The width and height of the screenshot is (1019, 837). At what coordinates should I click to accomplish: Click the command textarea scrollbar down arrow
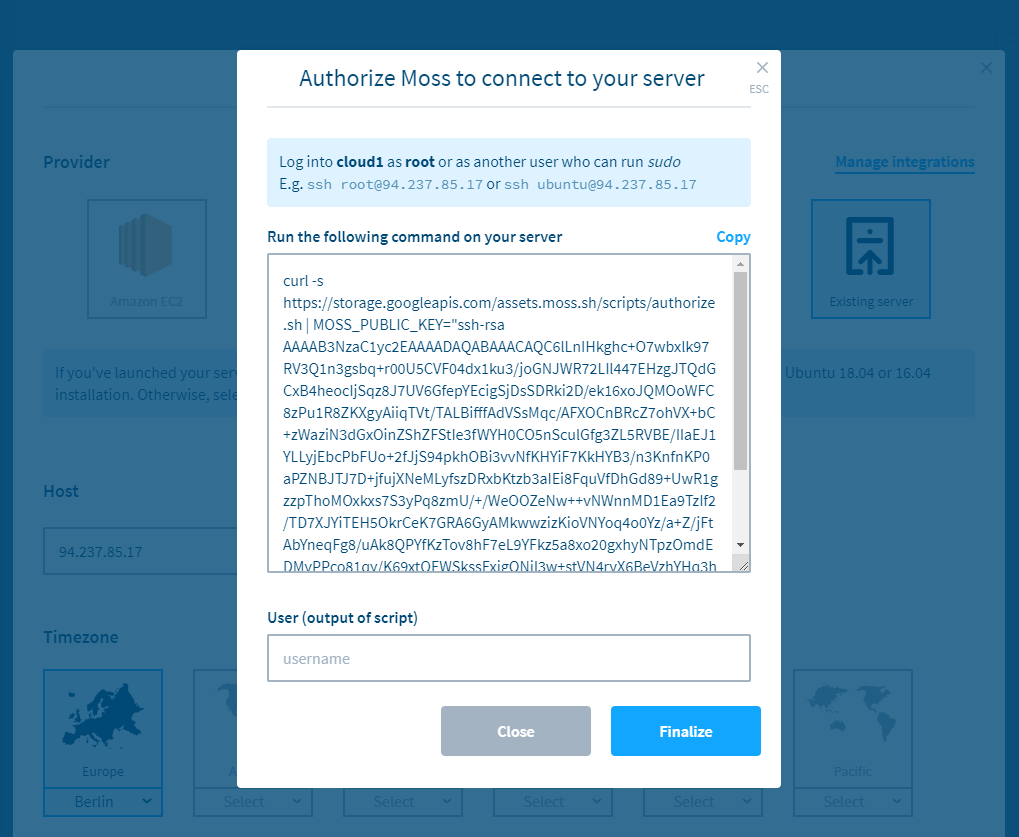[x=740, y=544]
